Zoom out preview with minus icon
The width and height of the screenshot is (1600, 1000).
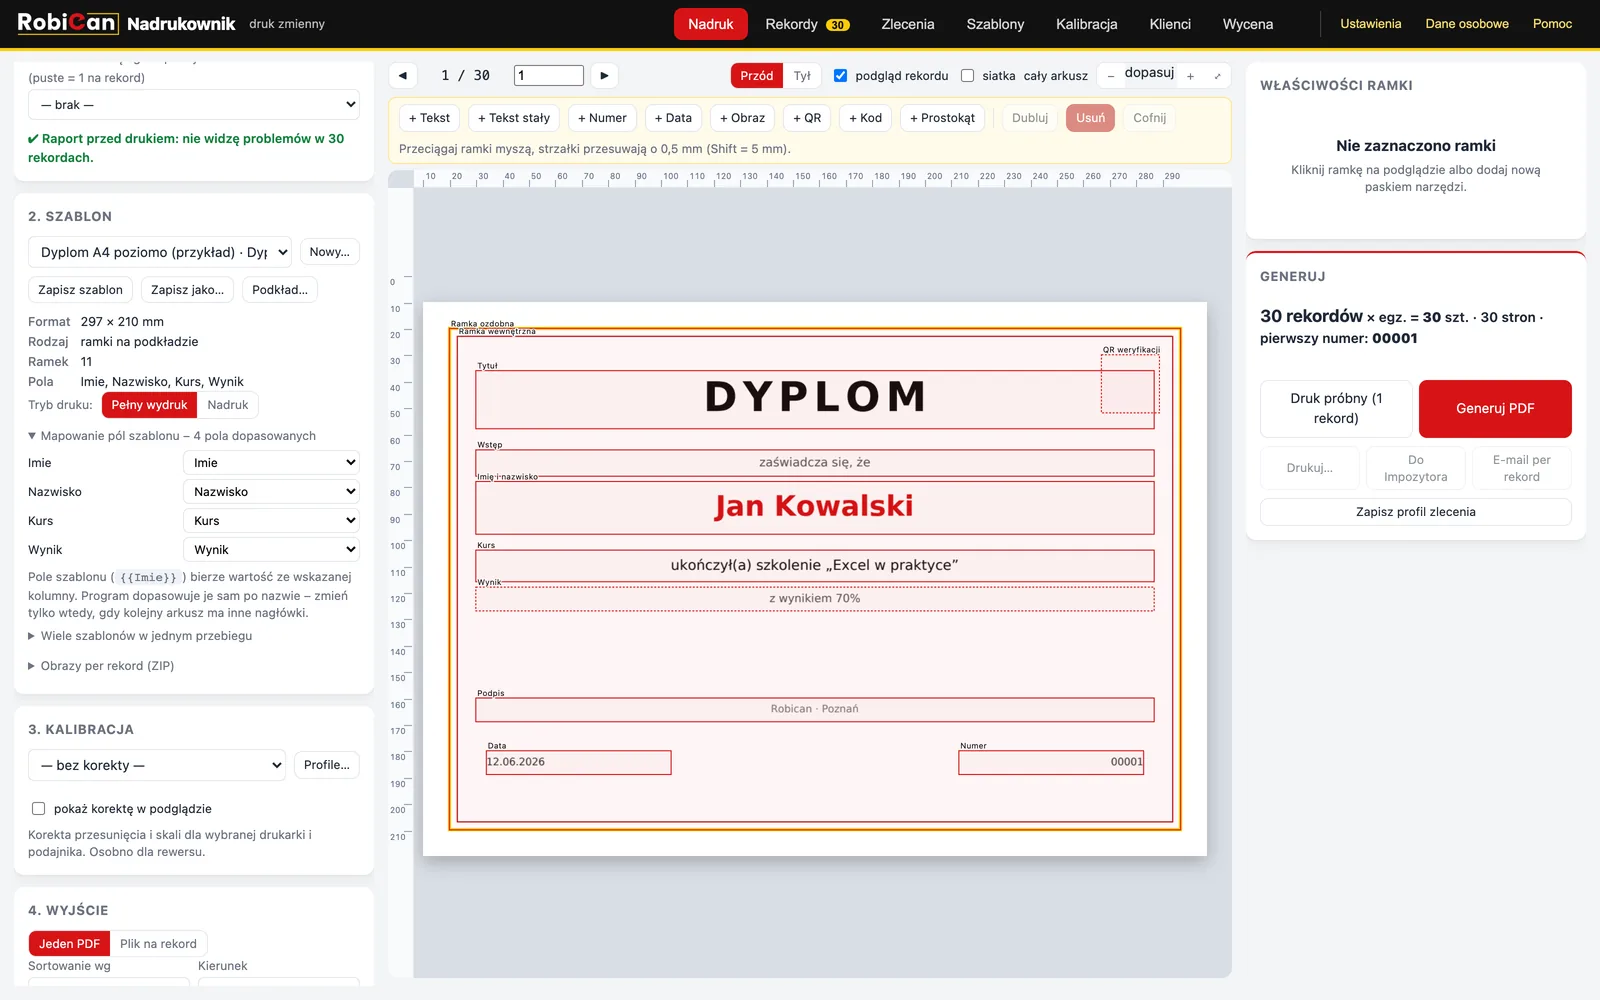[1110, 76]
